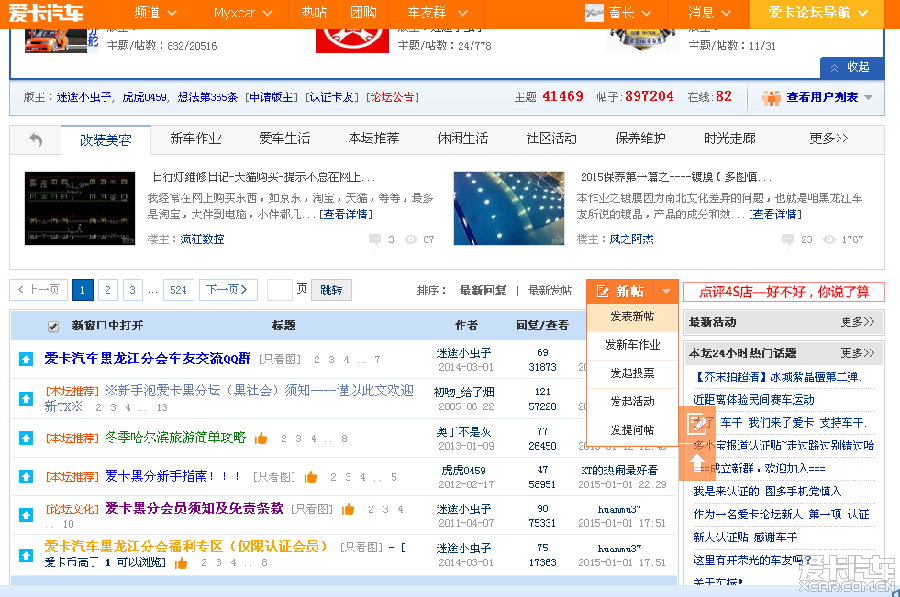The image size is (900, 597).
Task: Click the 爱卡汽车 site logo
Action: point(46,13)
